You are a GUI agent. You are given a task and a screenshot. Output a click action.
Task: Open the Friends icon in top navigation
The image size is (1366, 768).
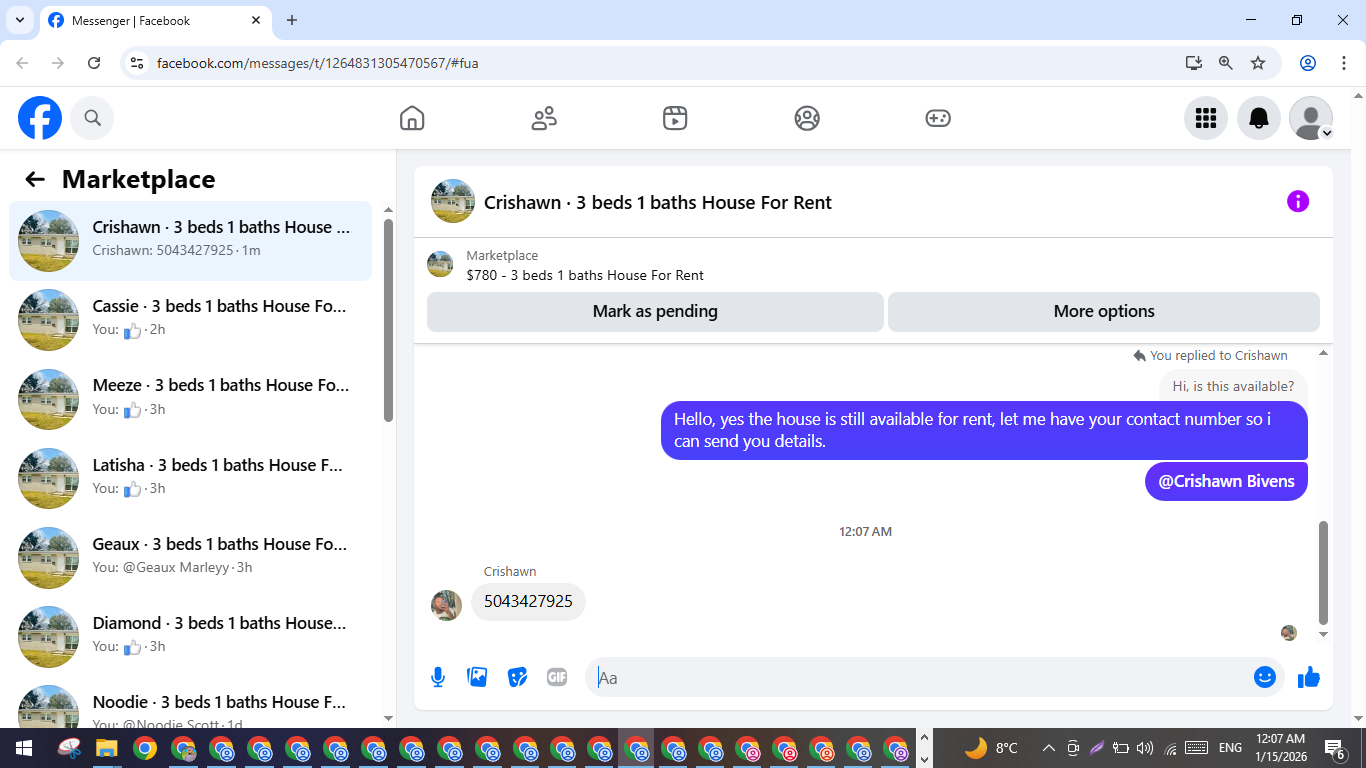point(544,118)
